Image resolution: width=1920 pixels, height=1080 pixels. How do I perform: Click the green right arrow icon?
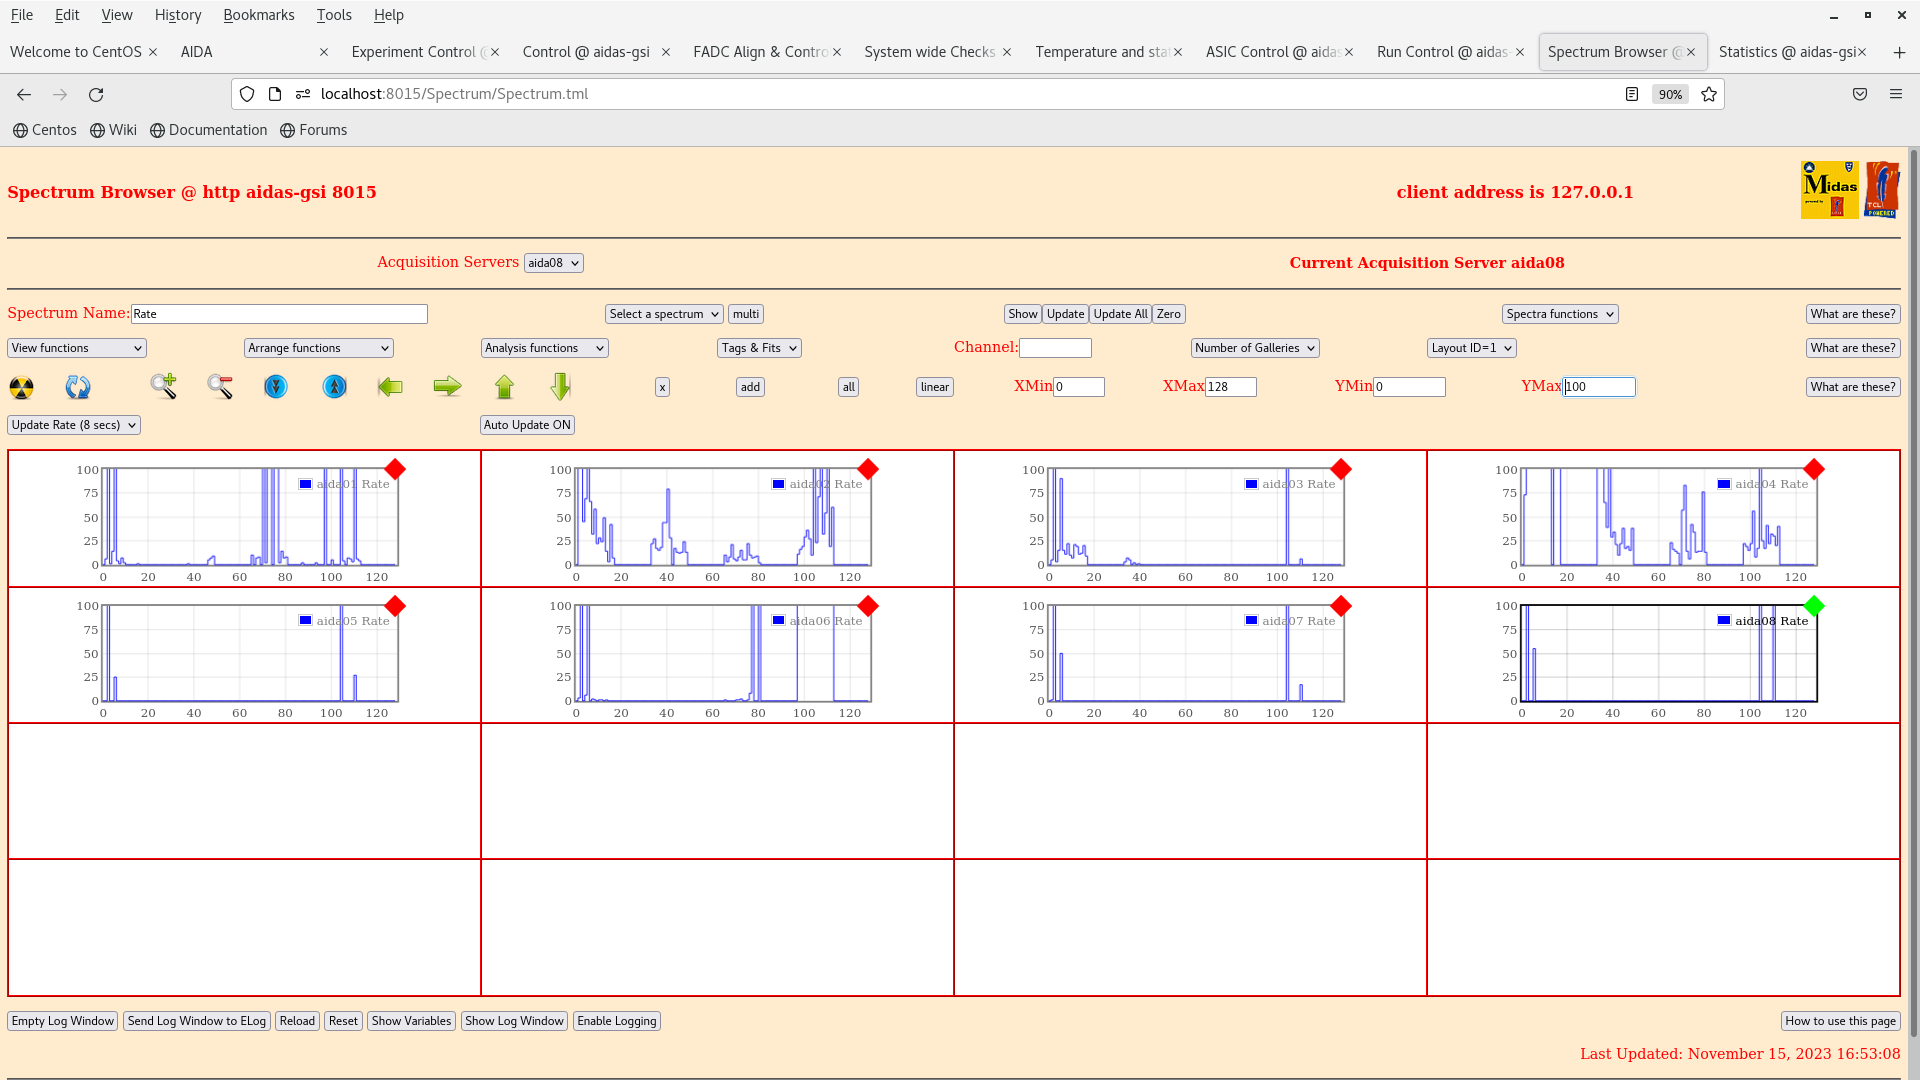pyautogui.click(x=447, y=386)
